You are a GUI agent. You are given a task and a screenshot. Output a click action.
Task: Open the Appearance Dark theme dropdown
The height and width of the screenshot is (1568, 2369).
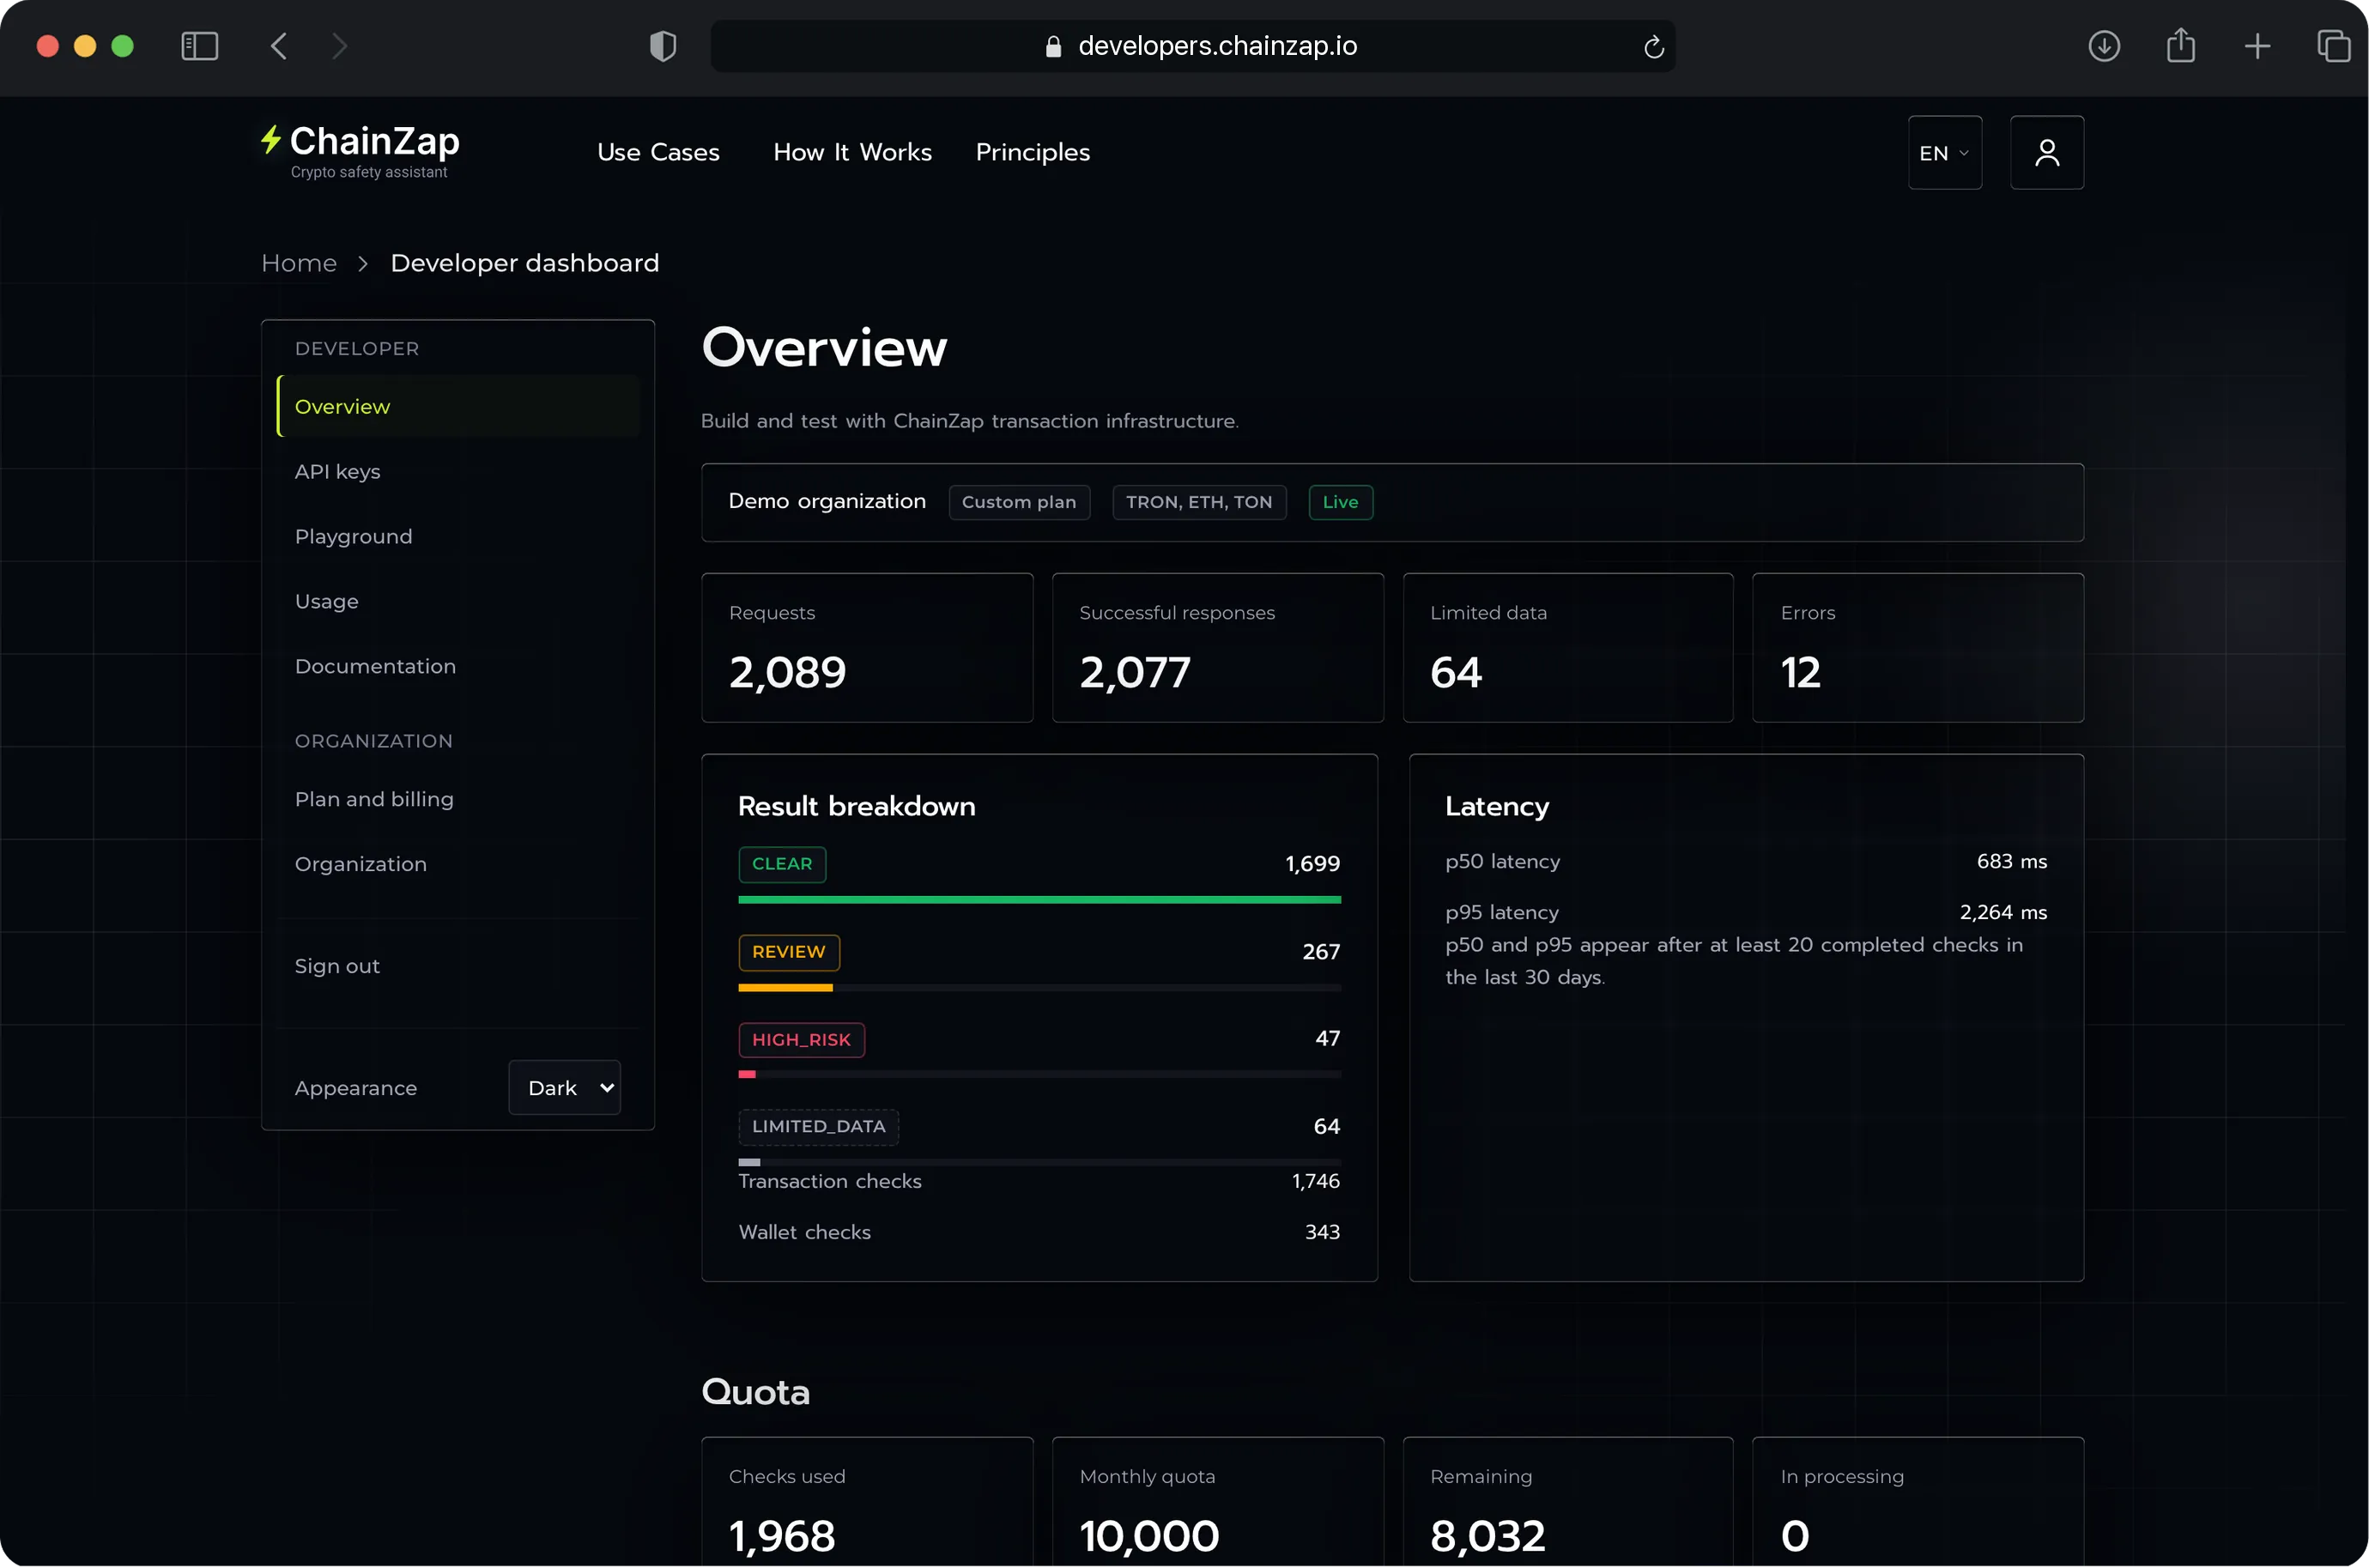point(565,1087)
